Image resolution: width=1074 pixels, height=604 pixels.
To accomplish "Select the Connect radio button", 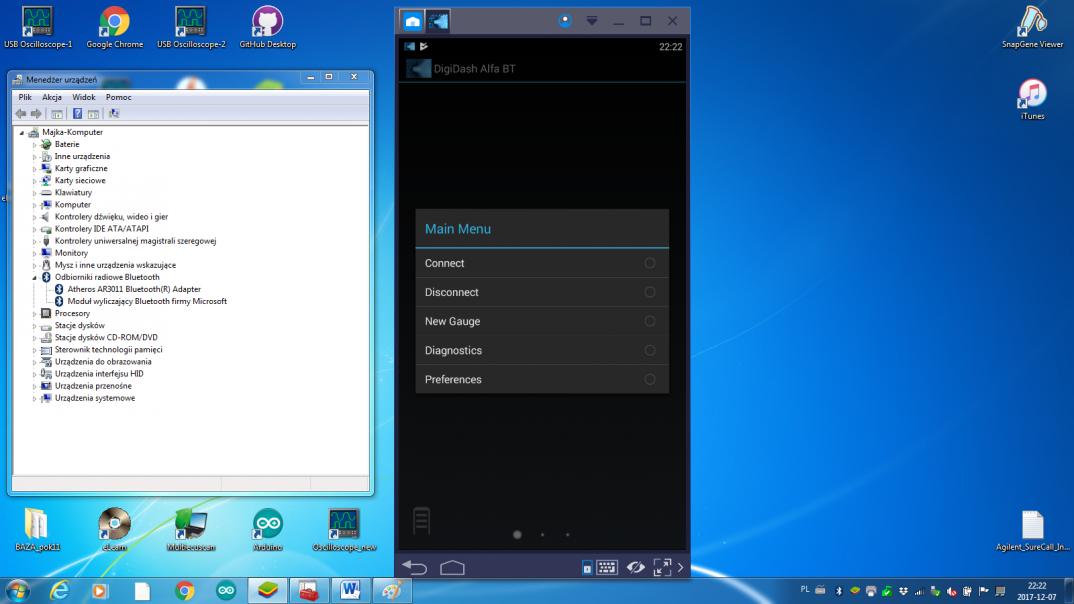I will pos(650,263).
